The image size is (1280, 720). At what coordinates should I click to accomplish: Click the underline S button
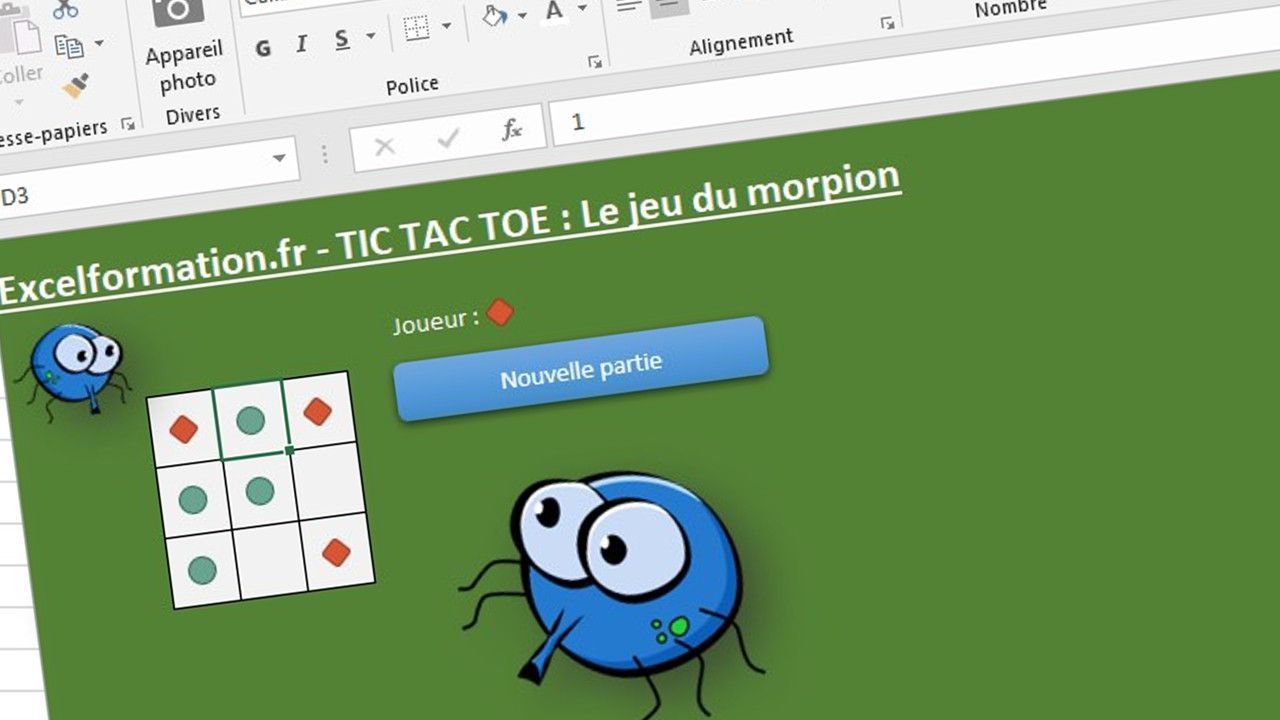(x=342, y=39)
